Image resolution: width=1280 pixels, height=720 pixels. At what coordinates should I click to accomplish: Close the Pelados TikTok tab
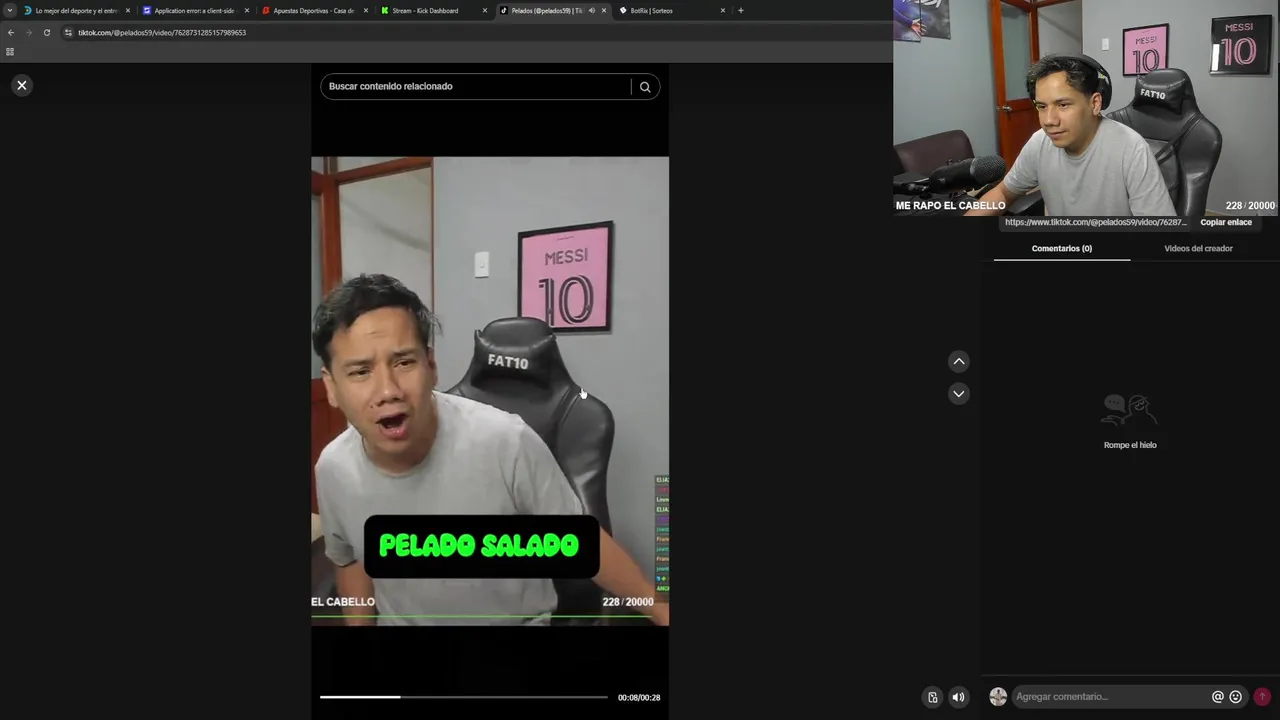(x=604, y=10)
